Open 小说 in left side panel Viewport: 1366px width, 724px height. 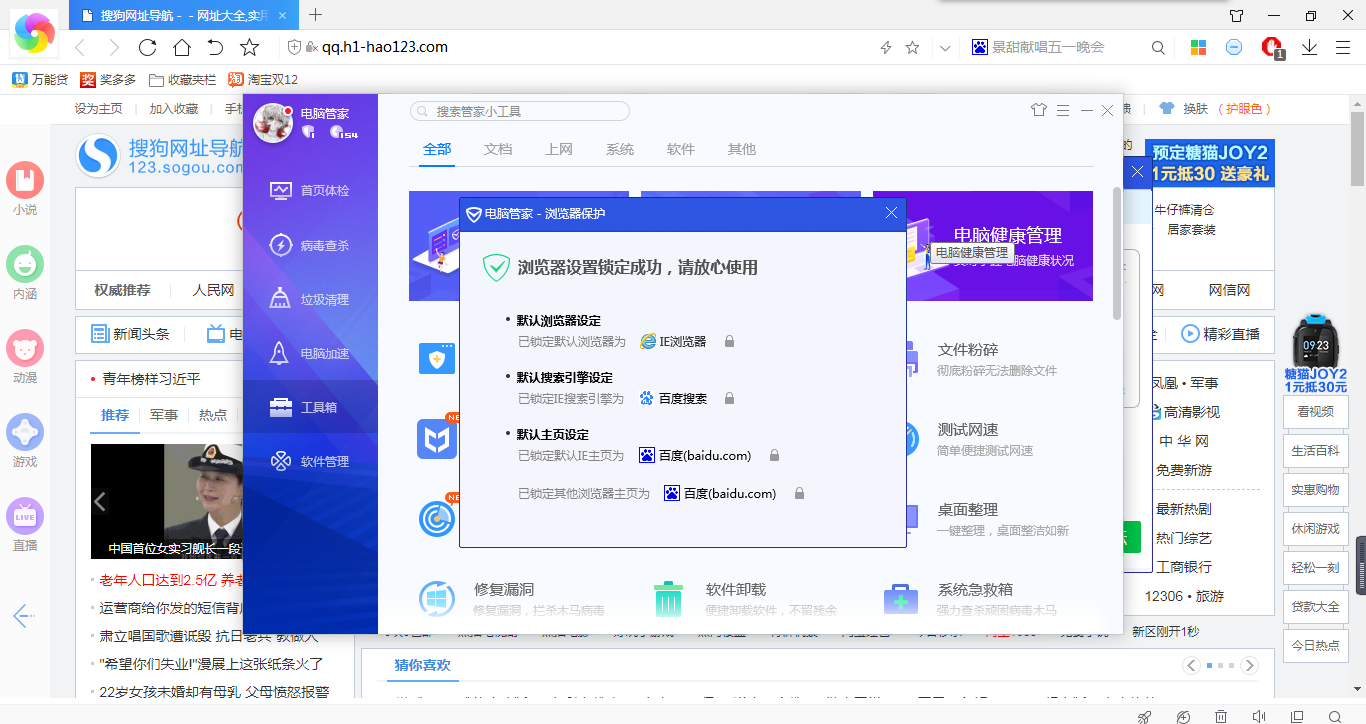25,189
